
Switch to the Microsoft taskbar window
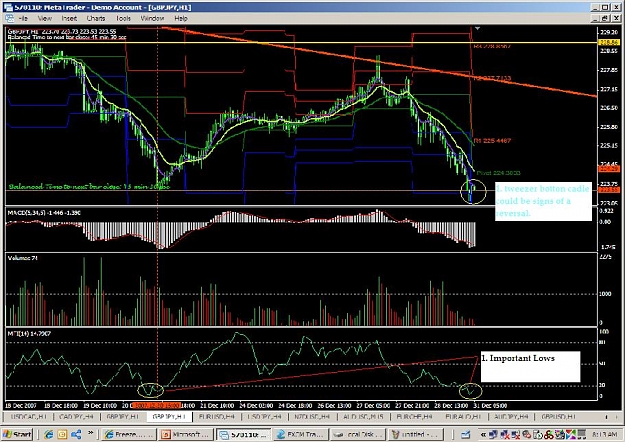pos(186,434)
